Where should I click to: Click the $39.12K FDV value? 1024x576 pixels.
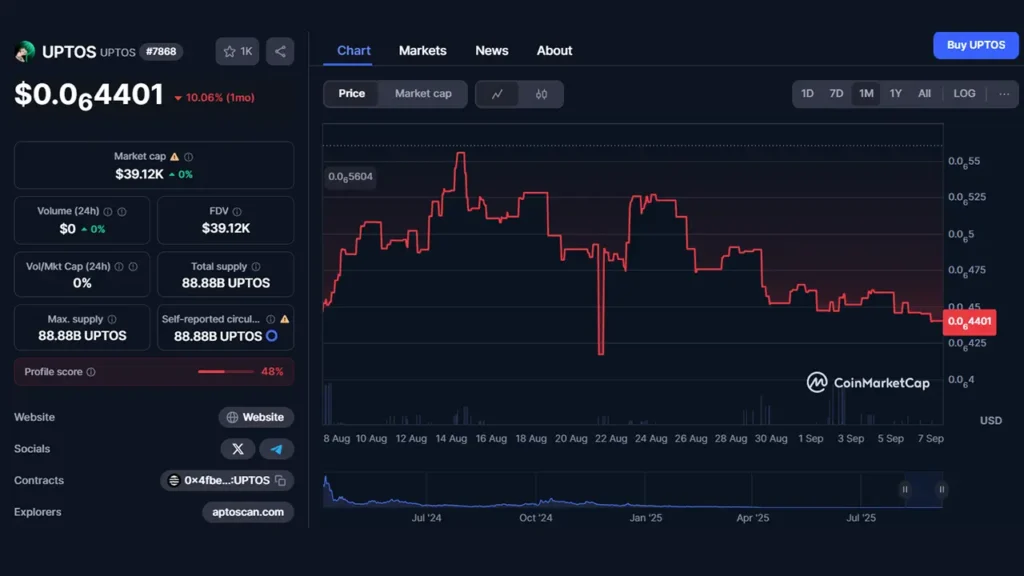tap(226, 229)
